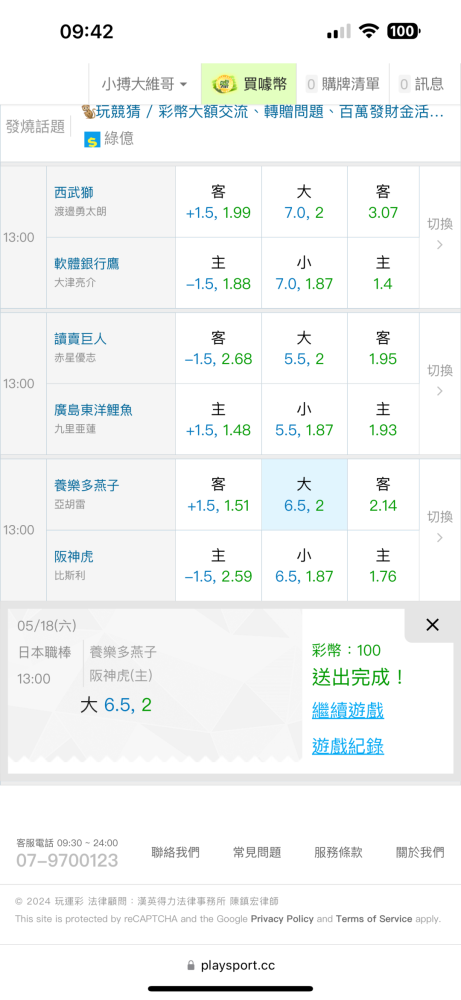Open the 遊戲紀錄 link
Image resolution: width=461 pixels, height=1000 pixels.
pyautogui.click(x=348, y=746)
